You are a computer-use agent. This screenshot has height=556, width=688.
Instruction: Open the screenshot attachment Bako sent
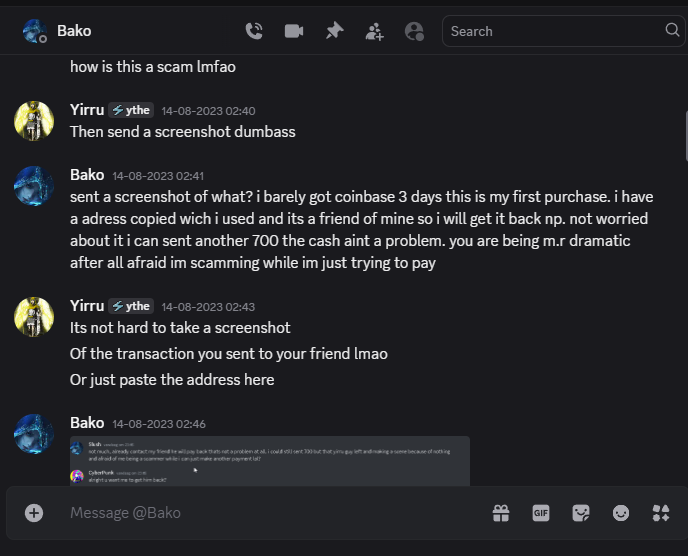tap(269, 461)
